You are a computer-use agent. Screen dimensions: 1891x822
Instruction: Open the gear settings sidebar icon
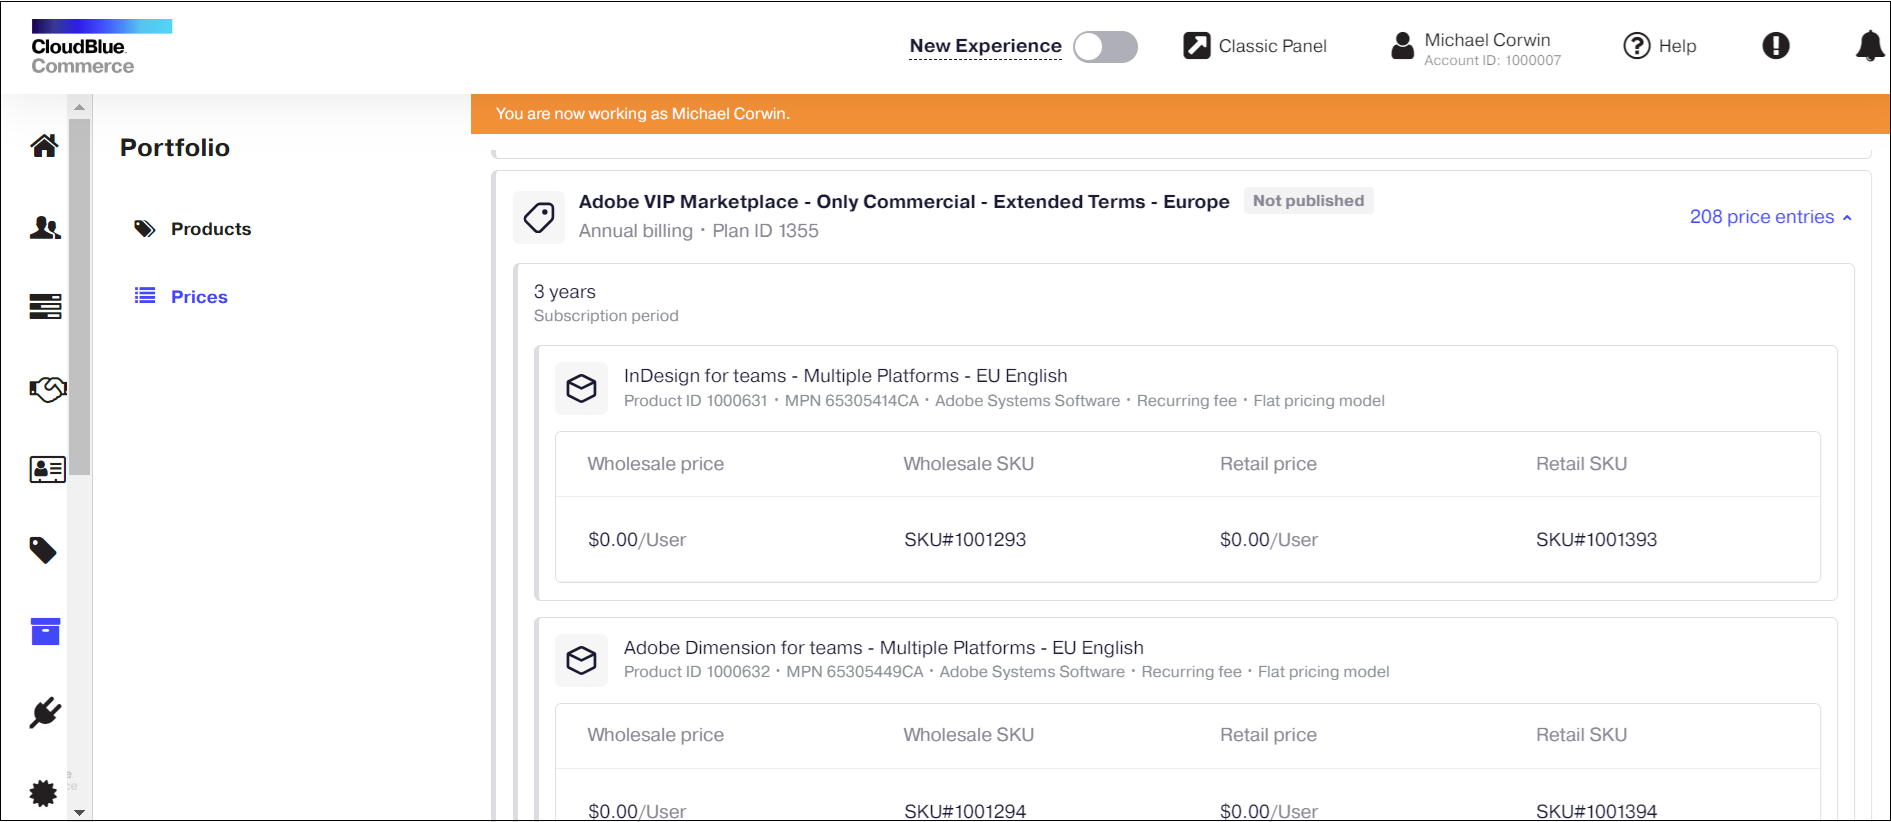pos(43,794)
